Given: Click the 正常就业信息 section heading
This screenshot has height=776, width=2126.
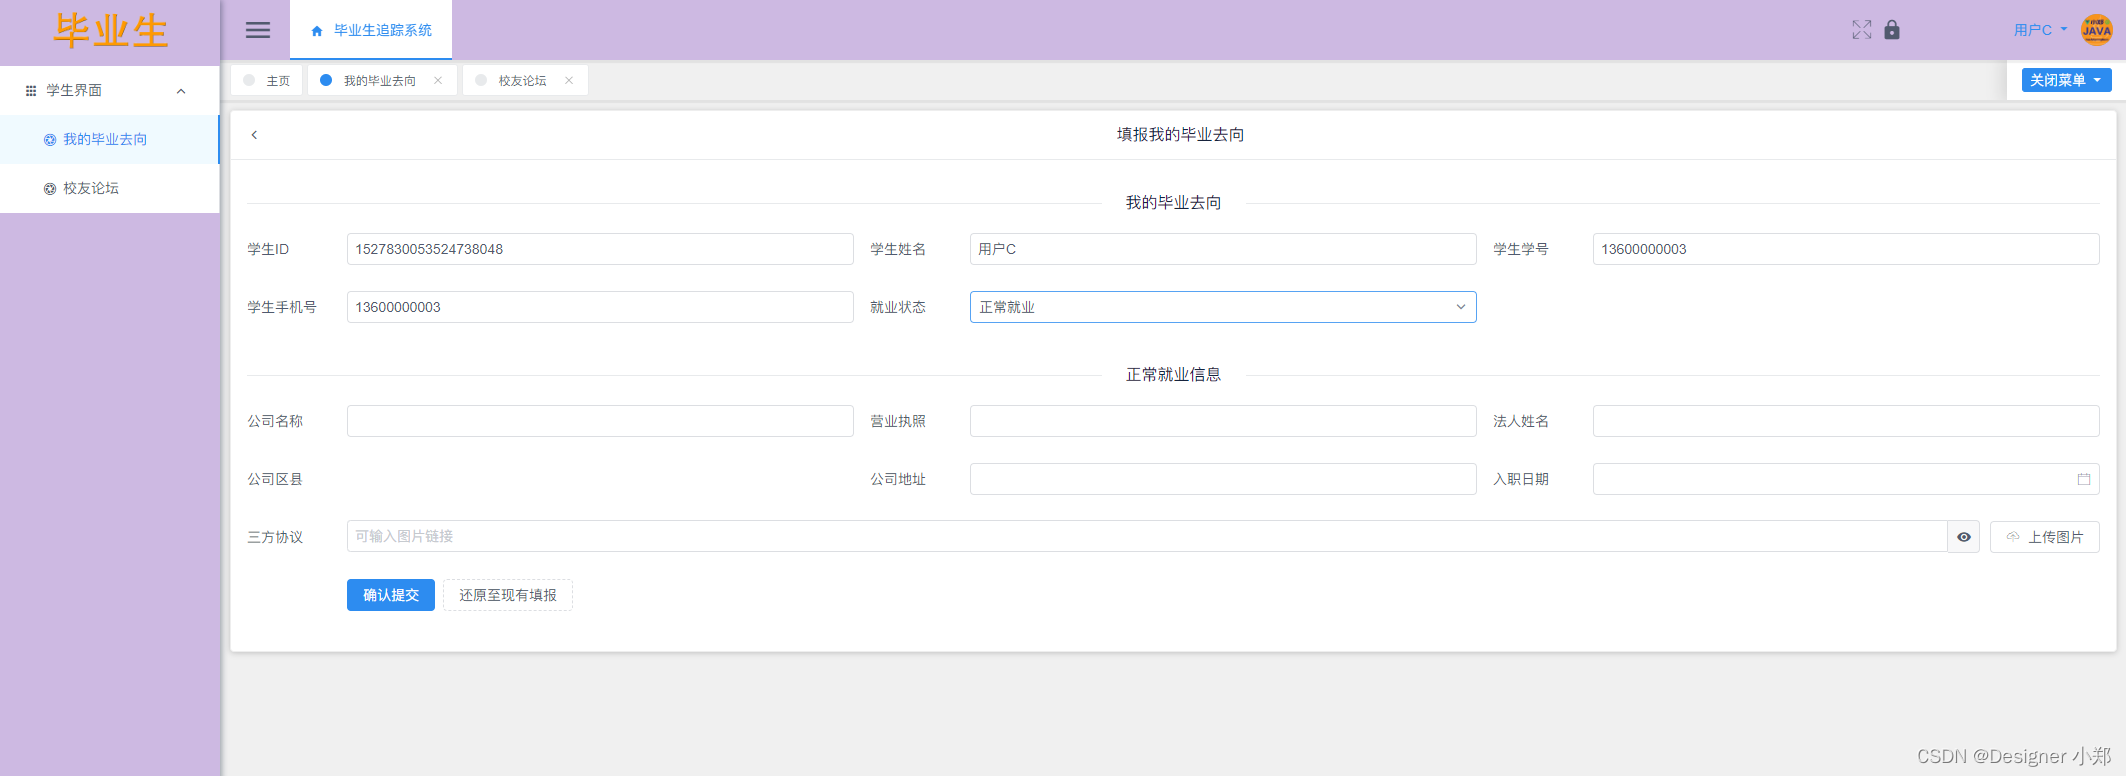Looking at the screenshot, I should [x=1173, y=375].
